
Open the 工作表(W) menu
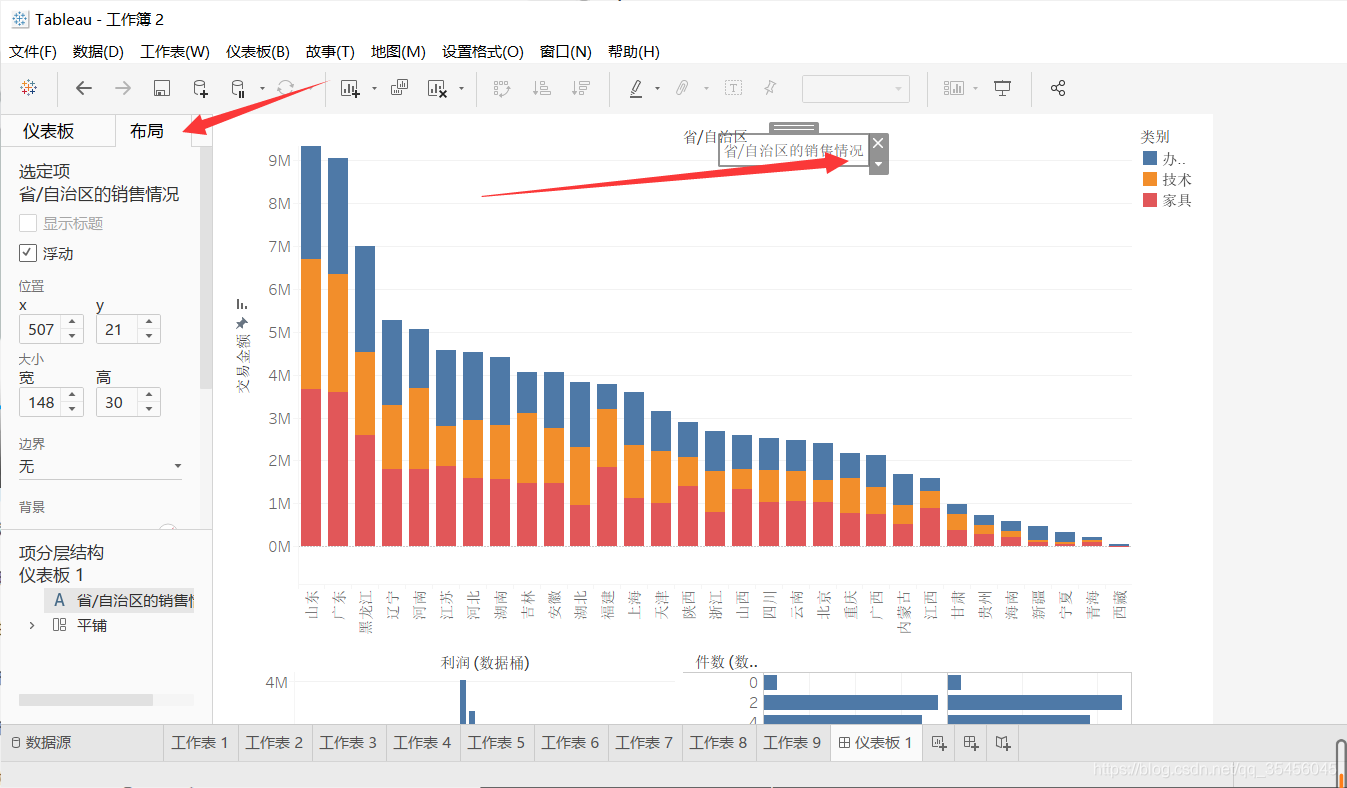click(175, 52)
